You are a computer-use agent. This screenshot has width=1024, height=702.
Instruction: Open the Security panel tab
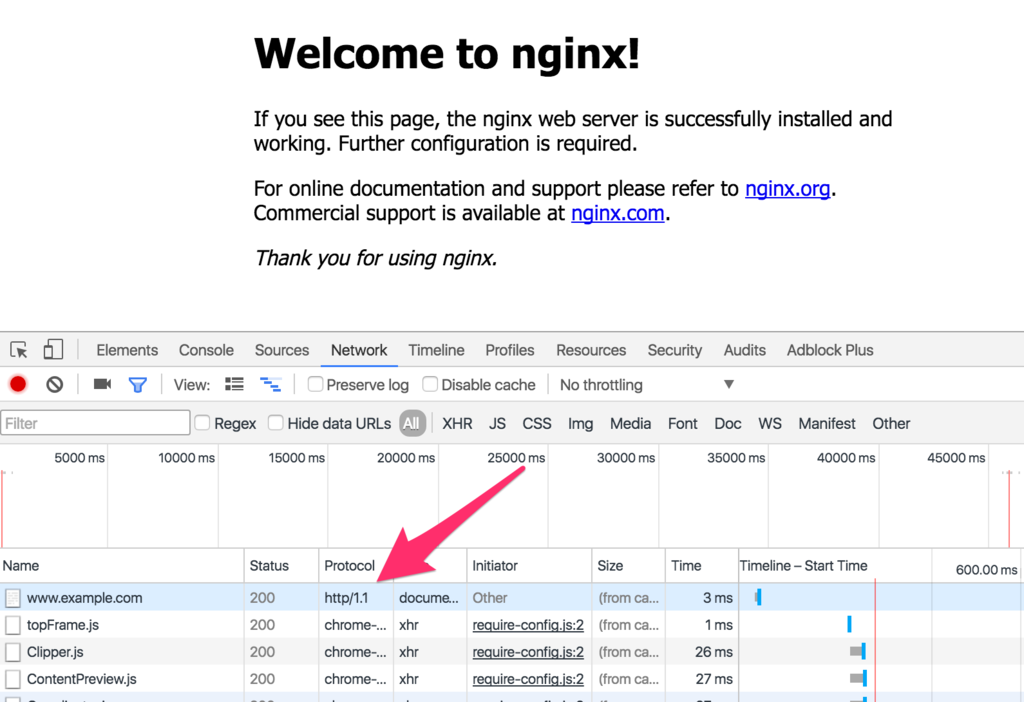674,350
